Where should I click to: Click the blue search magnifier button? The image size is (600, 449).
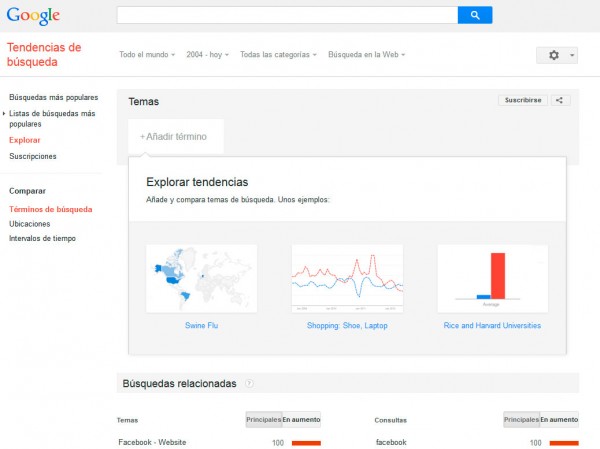[475, 15]
